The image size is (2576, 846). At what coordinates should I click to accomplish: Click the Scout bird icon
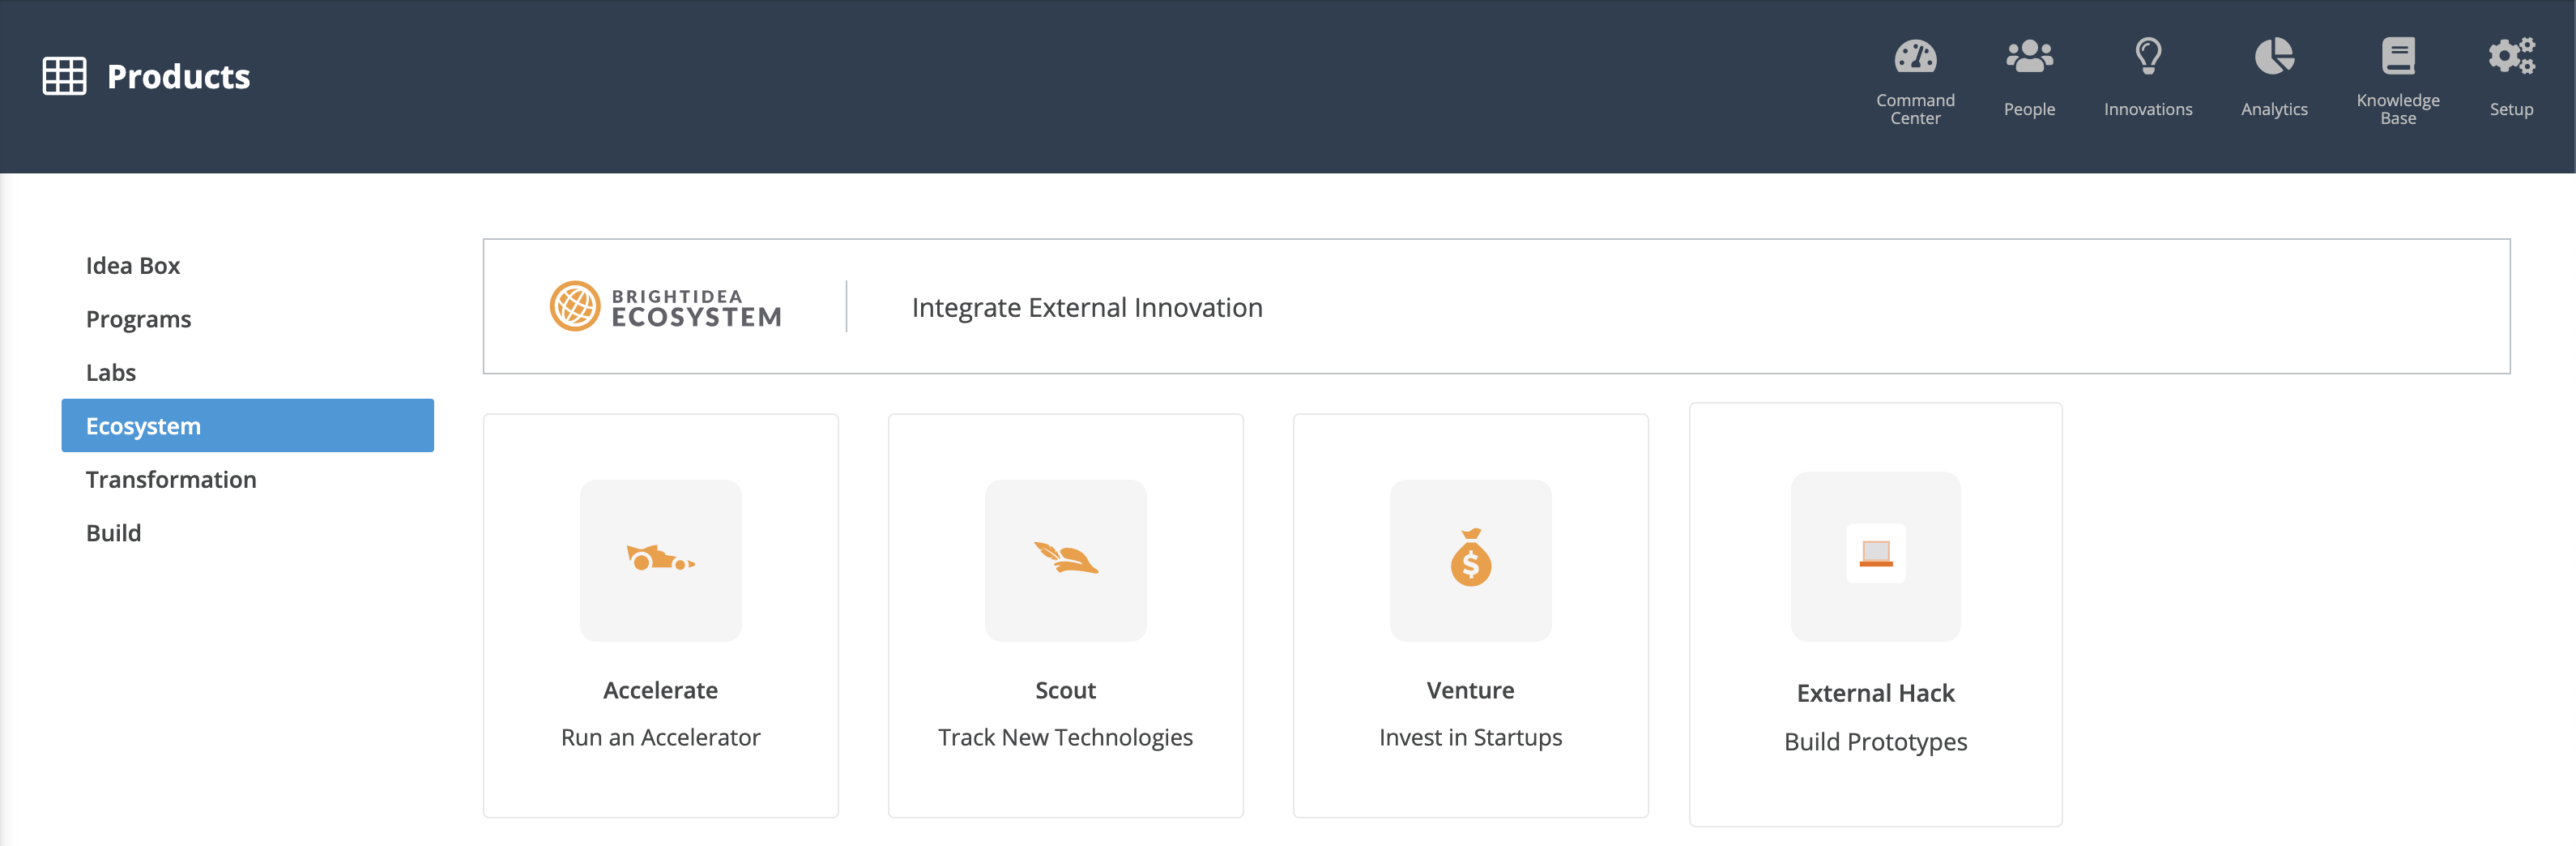1066,558
